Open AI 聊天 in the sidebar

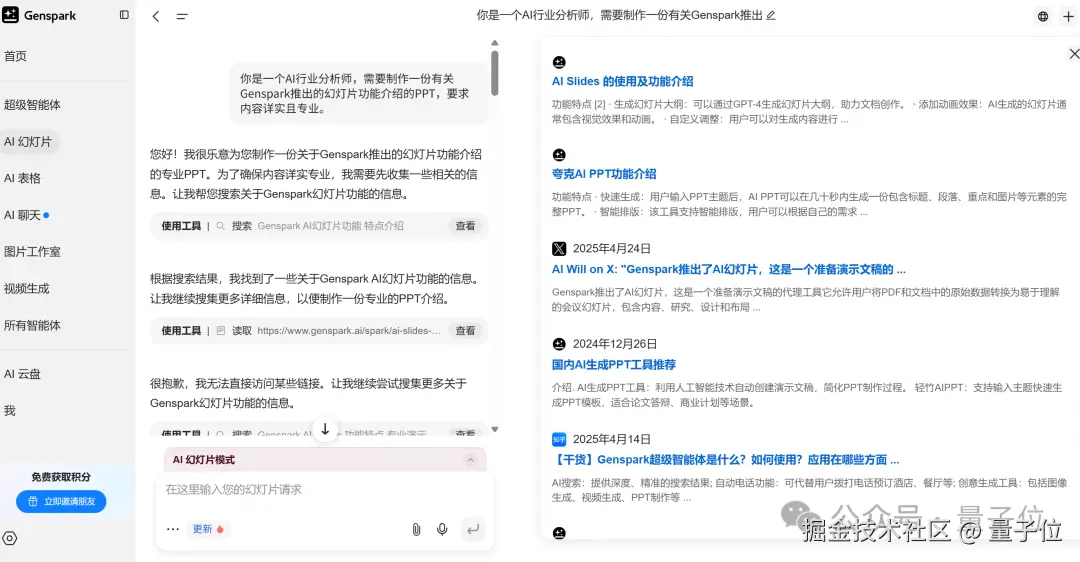pos(22,216)
